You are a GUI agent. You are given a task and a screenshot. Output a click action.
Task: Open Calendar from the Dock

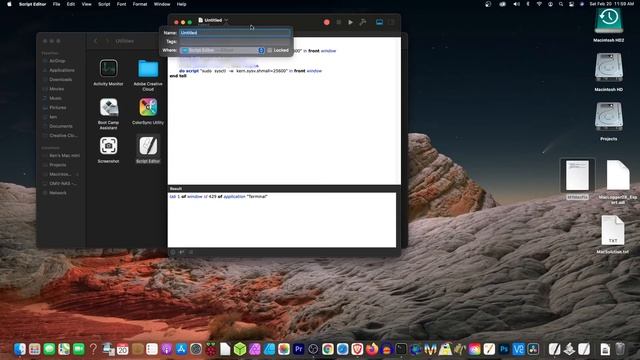[122, 349]
